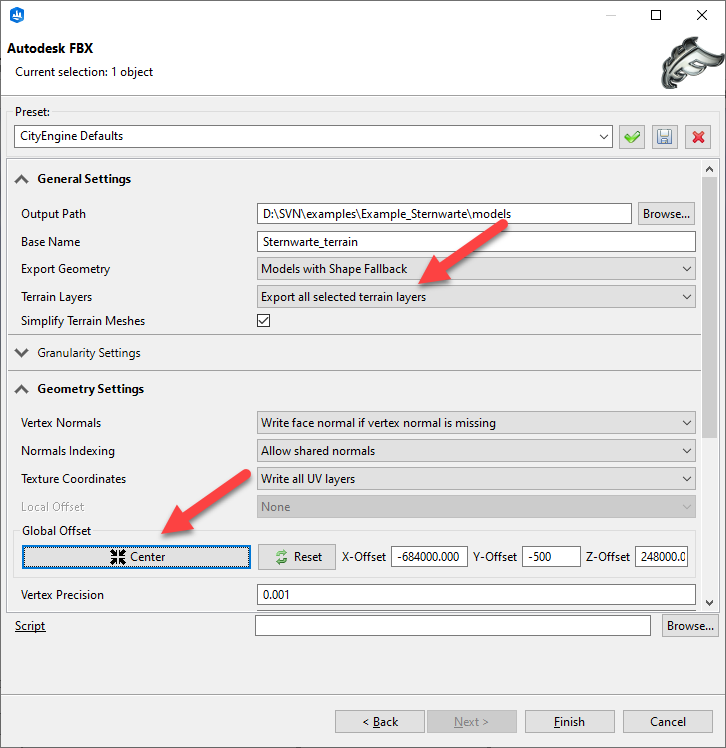Viewport: 726px width, 748px height.
Task: Save preset using floppy disk icon
Action: click(665, 137)
